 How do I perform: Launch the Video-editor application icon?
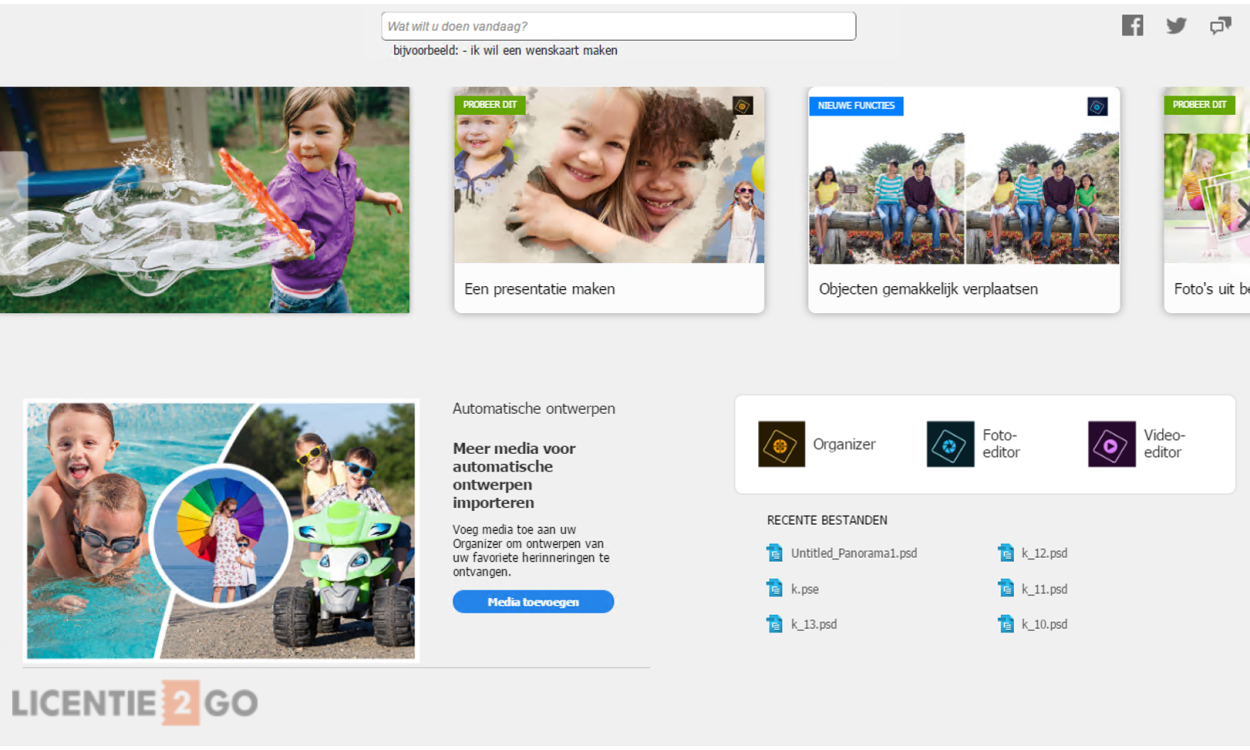1111,444
